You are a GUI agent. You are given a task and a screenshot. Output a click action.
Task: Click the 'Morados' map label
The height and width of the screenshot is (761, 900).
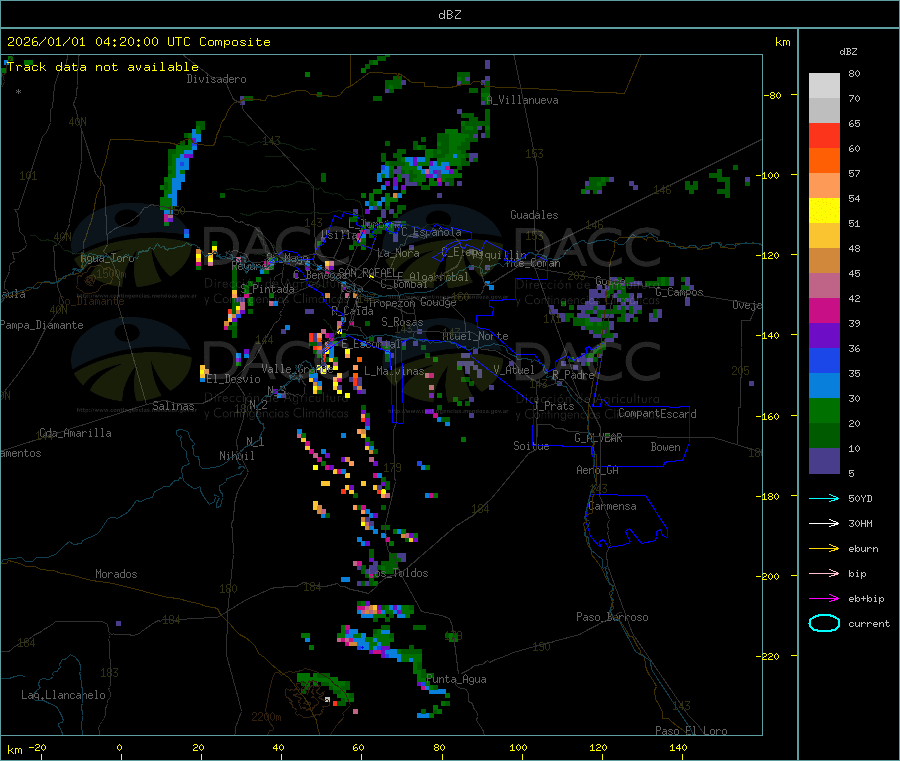click(116, 574)
